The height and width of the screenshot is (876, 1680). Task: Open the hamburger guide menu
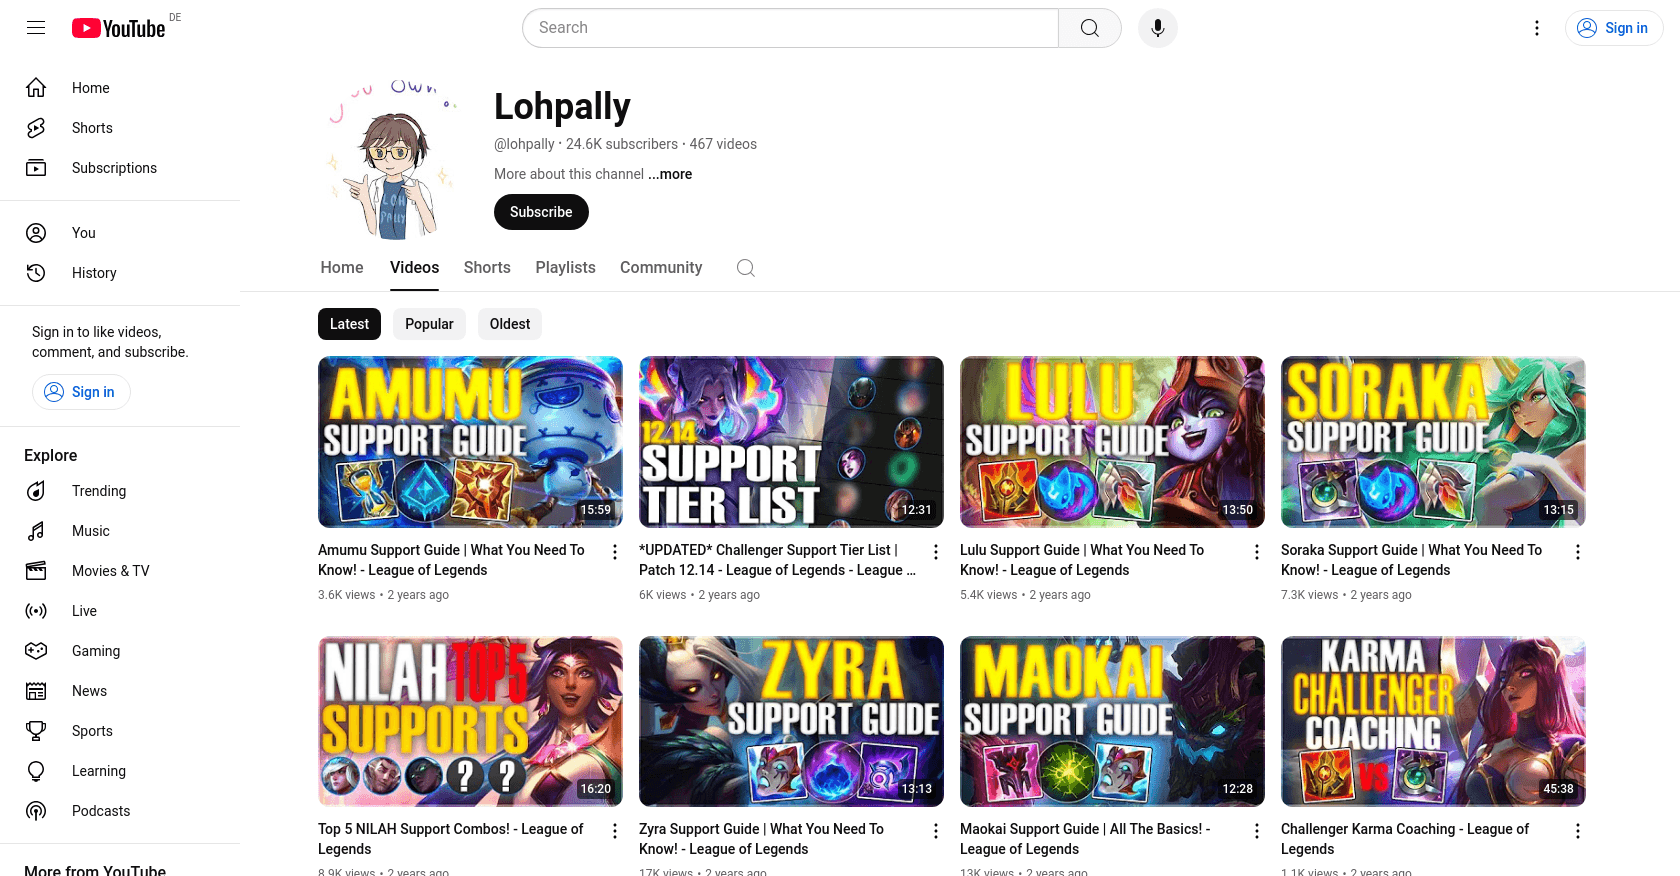[x=36, y=28]
